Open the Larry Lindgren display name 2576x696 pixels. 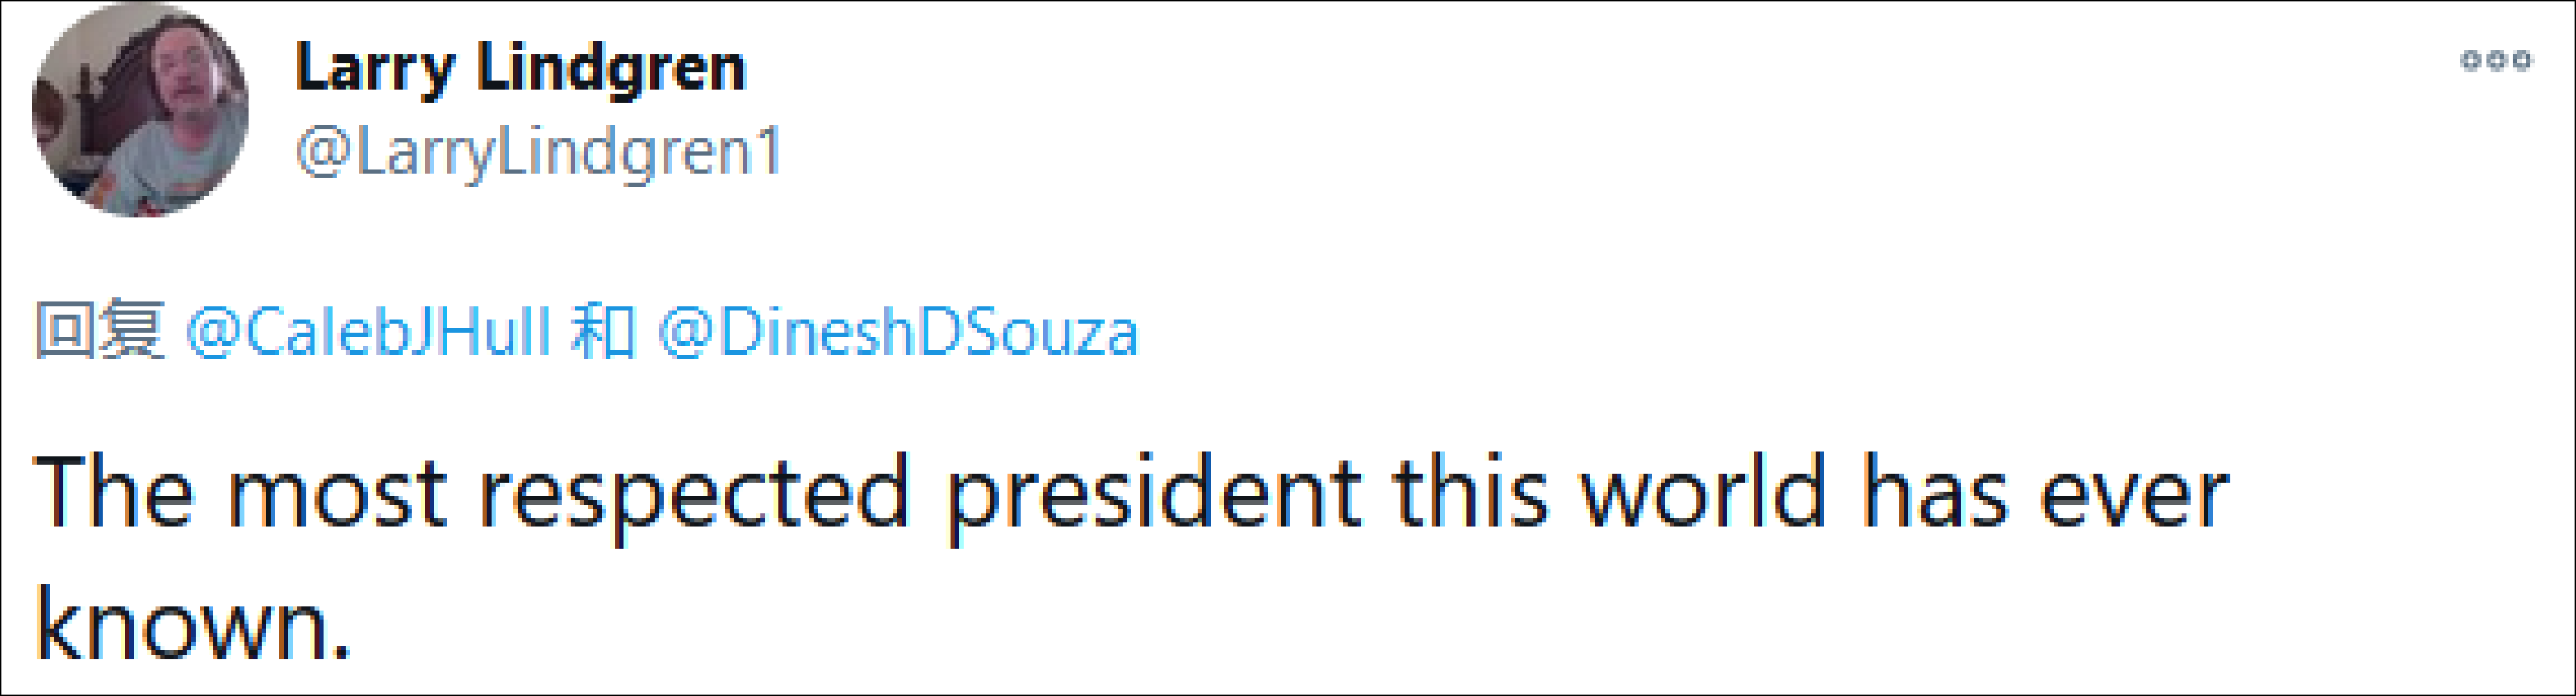click(x=520, y=68)
